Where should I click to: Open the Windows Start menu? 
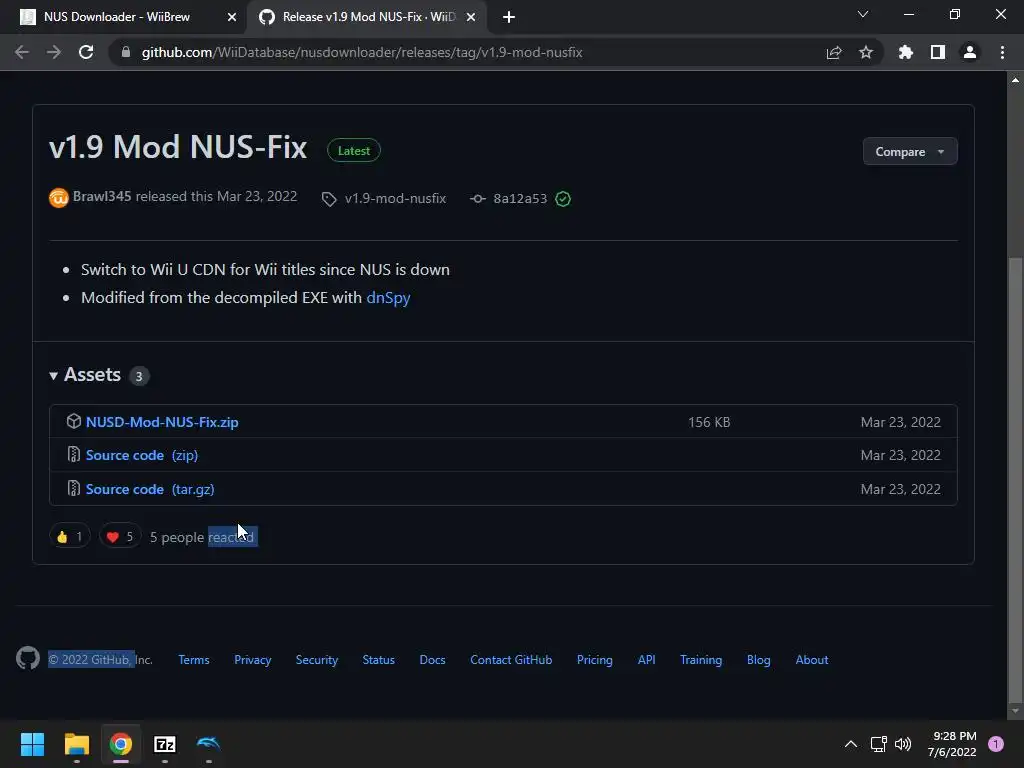(x=32, y=744)
